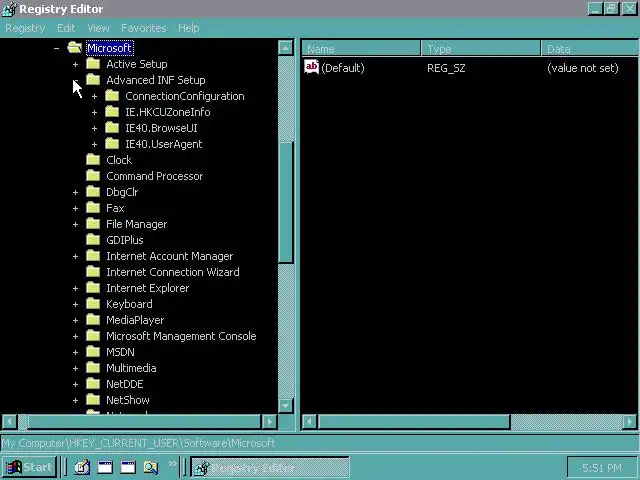Viewport: 640px width, 480px height.
Task: Expand the MediaPlayer key
Action: [x=76, y=320]
